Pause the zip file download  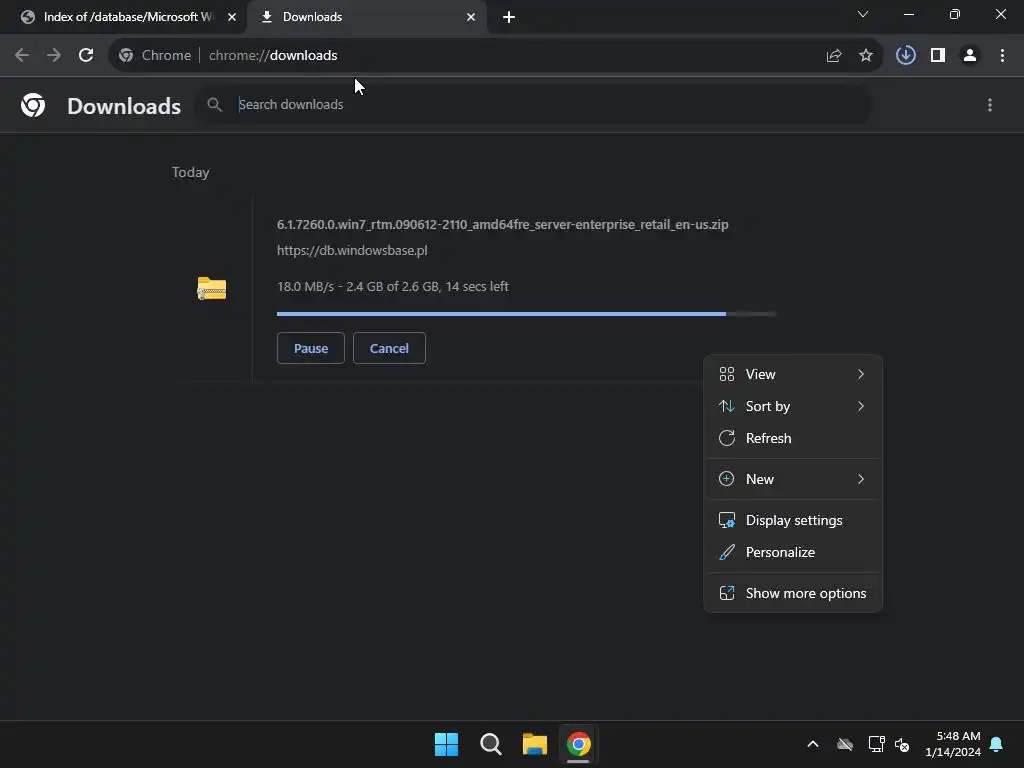[311, 348]
